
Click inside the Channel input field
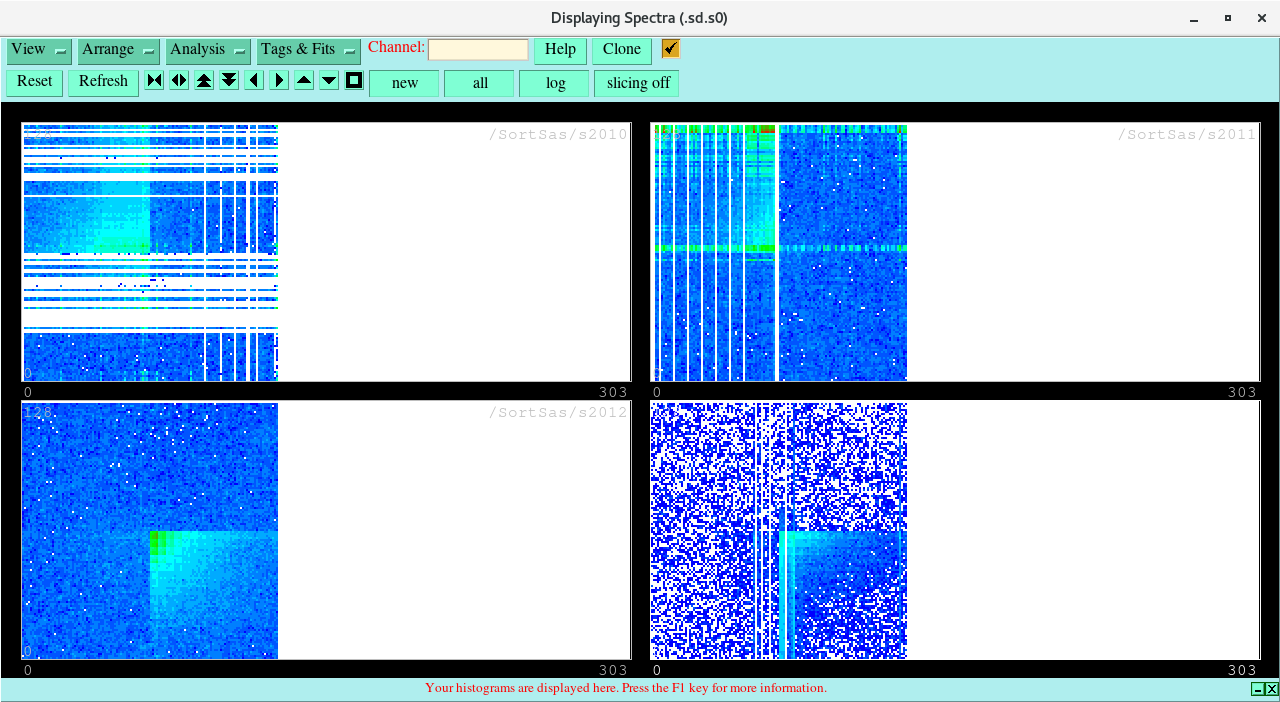click(x=479, y=48)
